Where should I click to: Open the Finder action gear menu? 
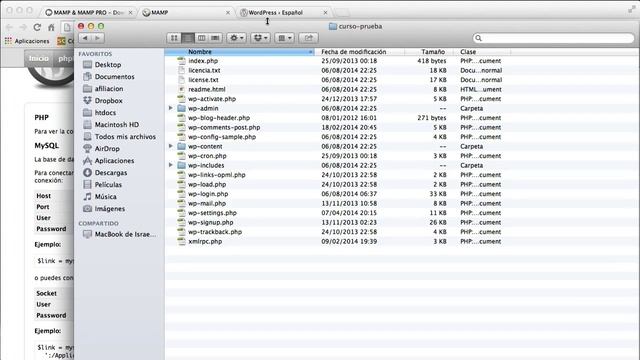pyautogui.click(x=236, y=38)
